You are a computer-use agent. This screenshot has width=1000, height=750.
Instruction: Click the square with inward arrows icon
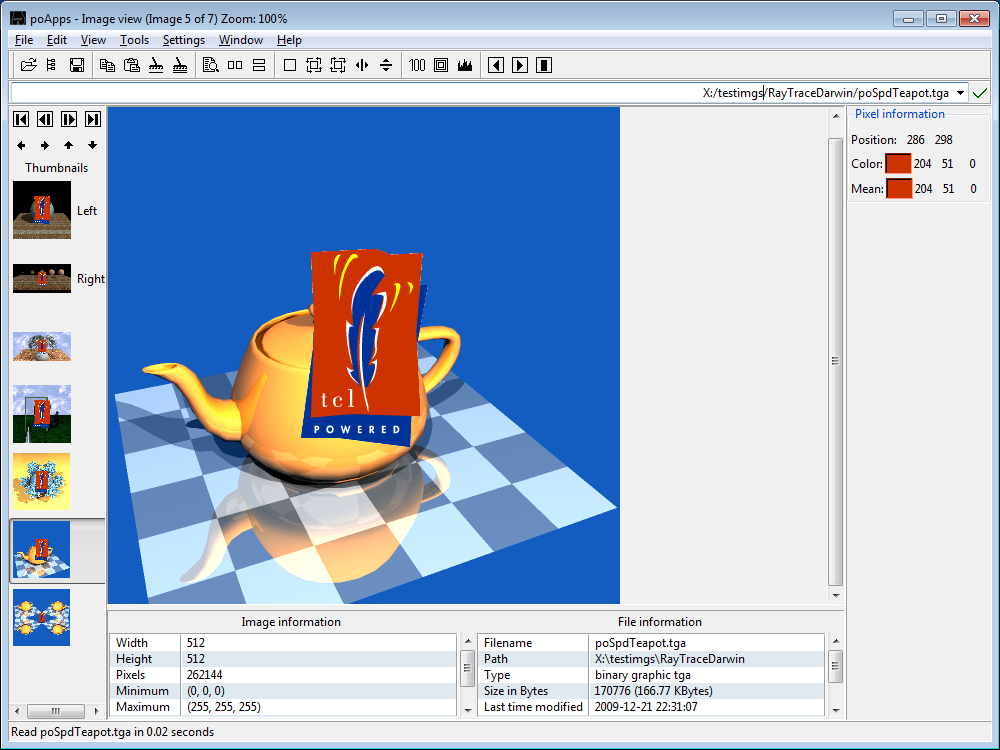click(338, 65)
